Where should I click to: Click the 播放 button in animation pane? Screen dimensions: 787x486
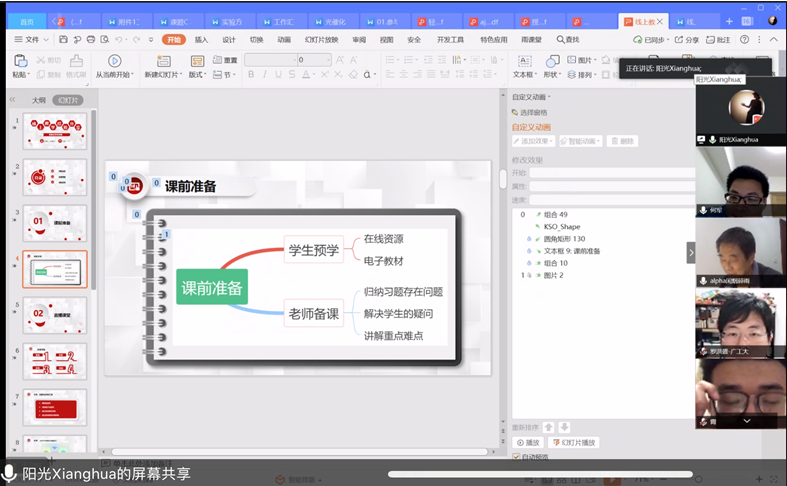point(528,442)
